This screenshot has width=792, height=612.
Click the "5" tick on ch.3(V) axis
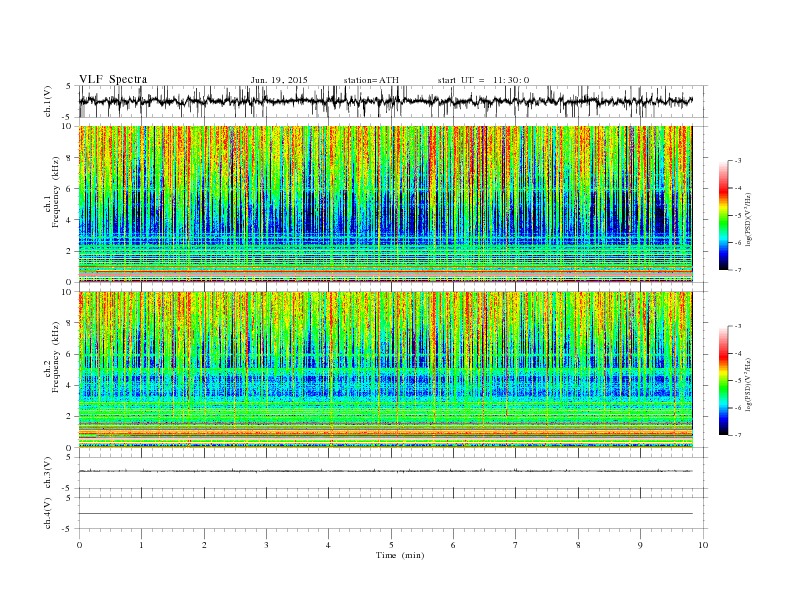pos(69,457)
